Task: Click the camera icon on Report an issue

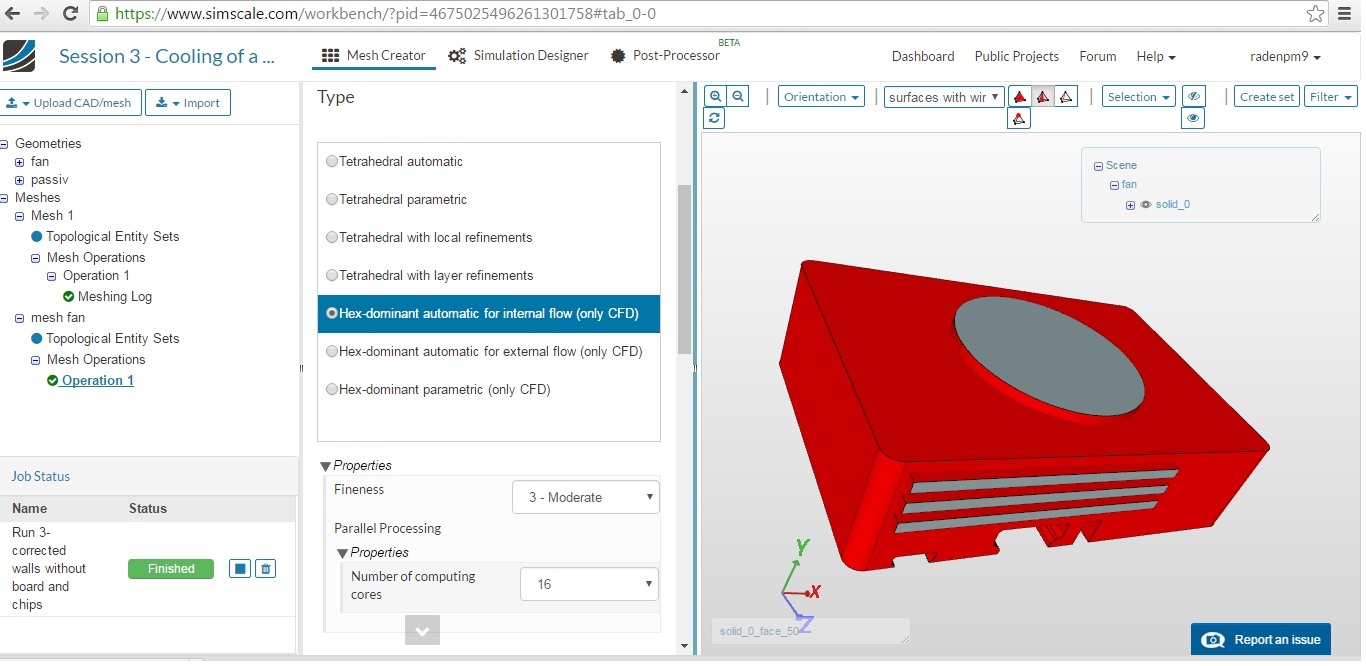Action: 1214,640
